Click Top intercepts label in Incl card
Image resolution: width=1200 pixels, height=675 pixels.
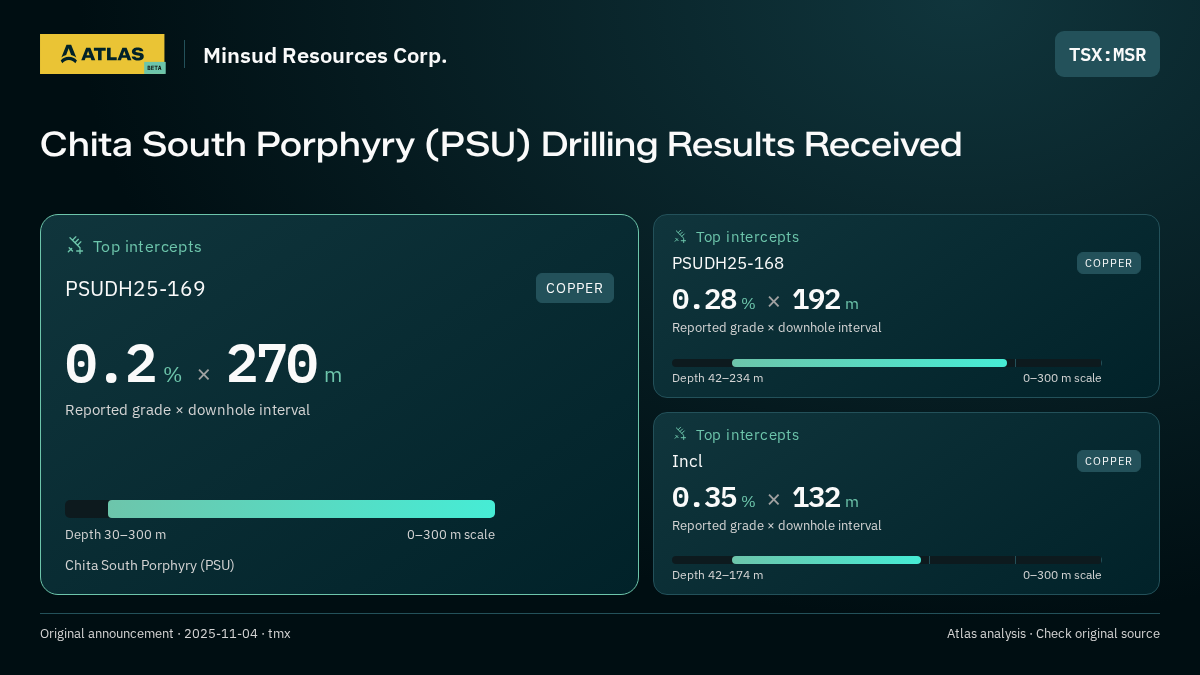[747, 435]
